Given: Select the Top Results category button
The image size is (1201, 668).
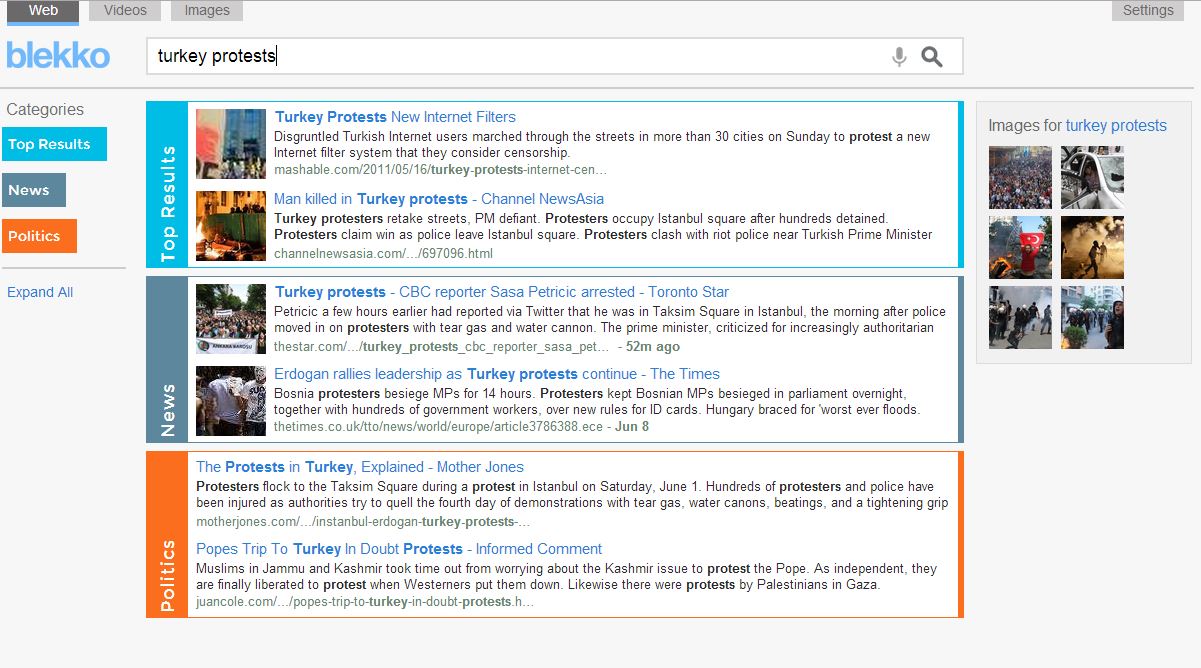Looking at the screenshot, I should 54,144.
